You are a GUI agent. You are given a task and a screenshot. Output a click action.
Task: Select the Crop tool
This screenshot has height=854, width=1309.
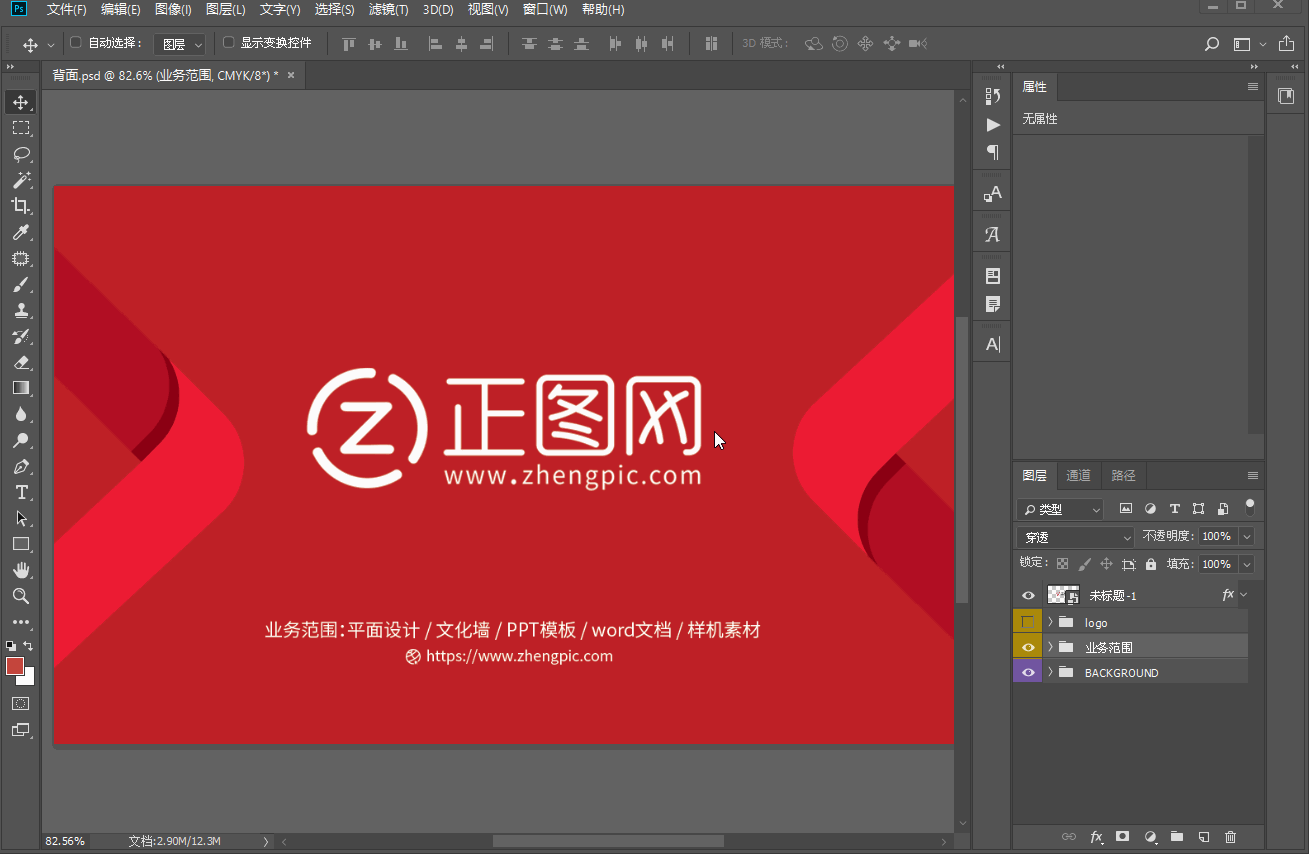20,206
